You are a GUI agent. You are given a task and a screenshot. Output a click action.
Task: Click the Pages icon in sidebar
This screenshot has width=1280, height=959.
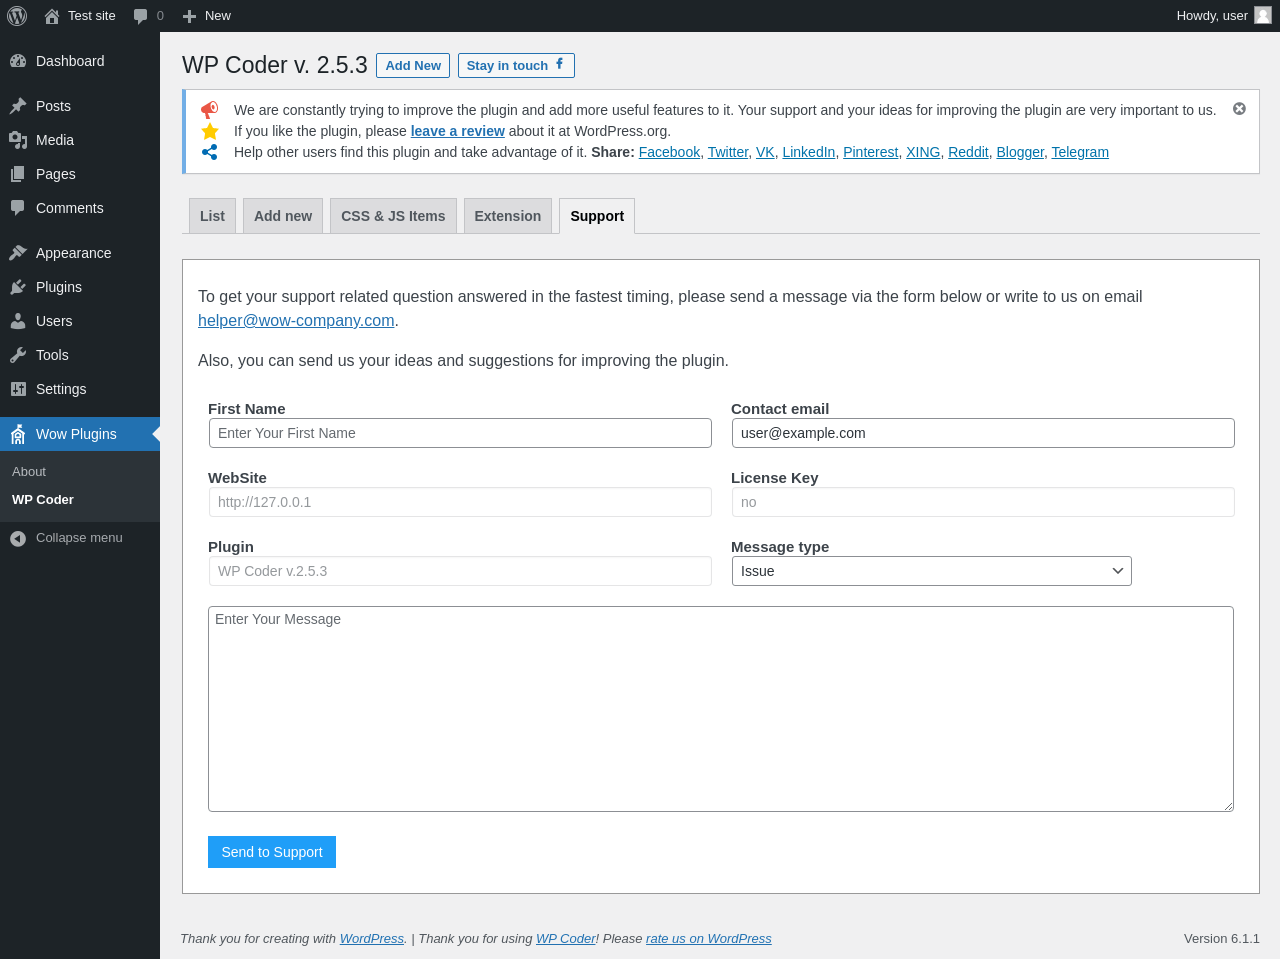[18, 174]
